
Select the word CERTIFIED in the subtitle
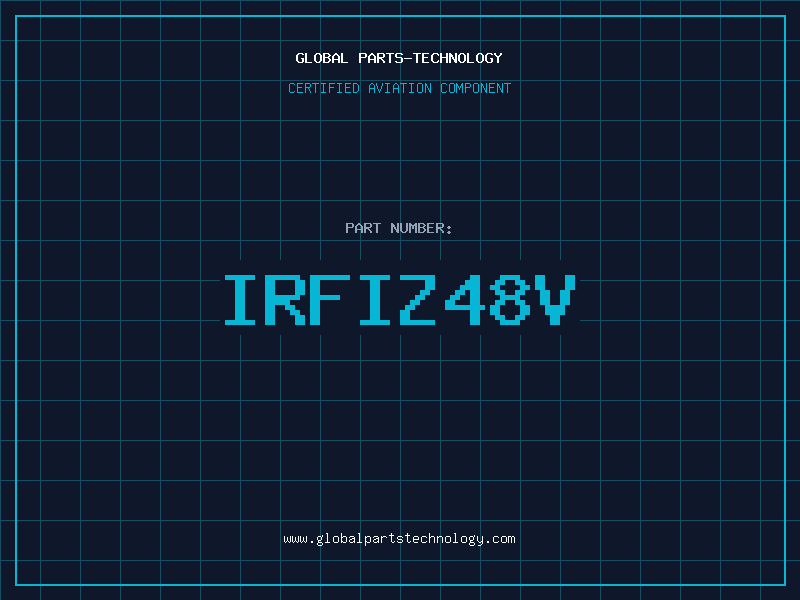pos(324,88)
